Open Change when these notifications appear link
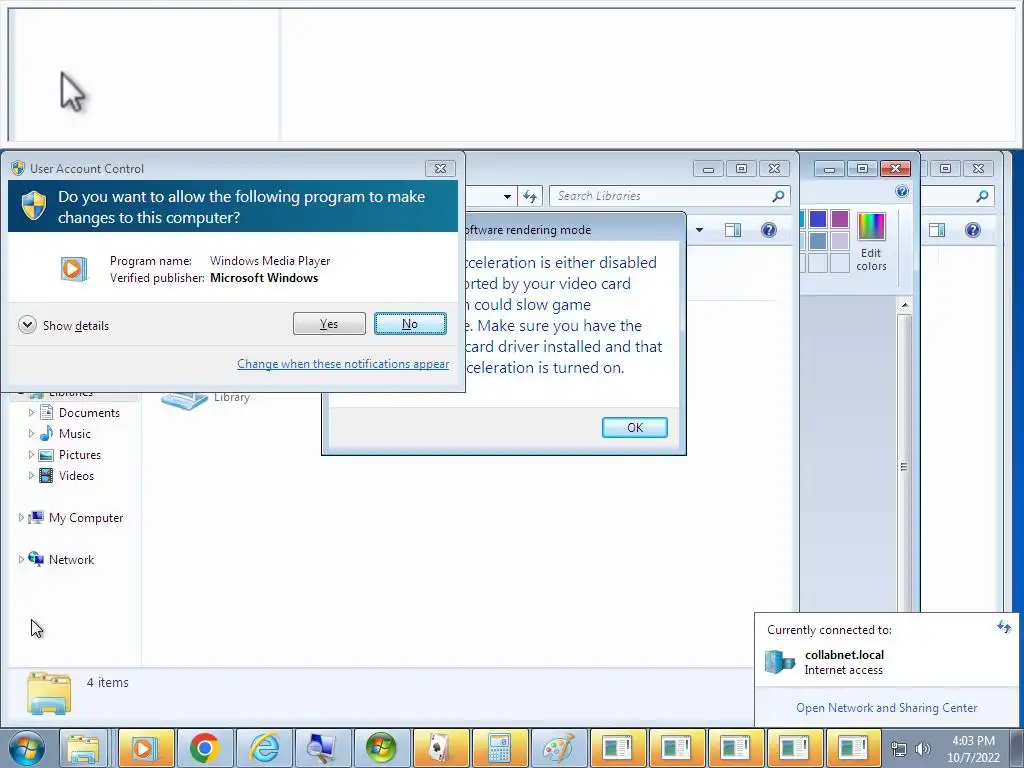Screen dimensions: 1024x768 click(343, 364)
